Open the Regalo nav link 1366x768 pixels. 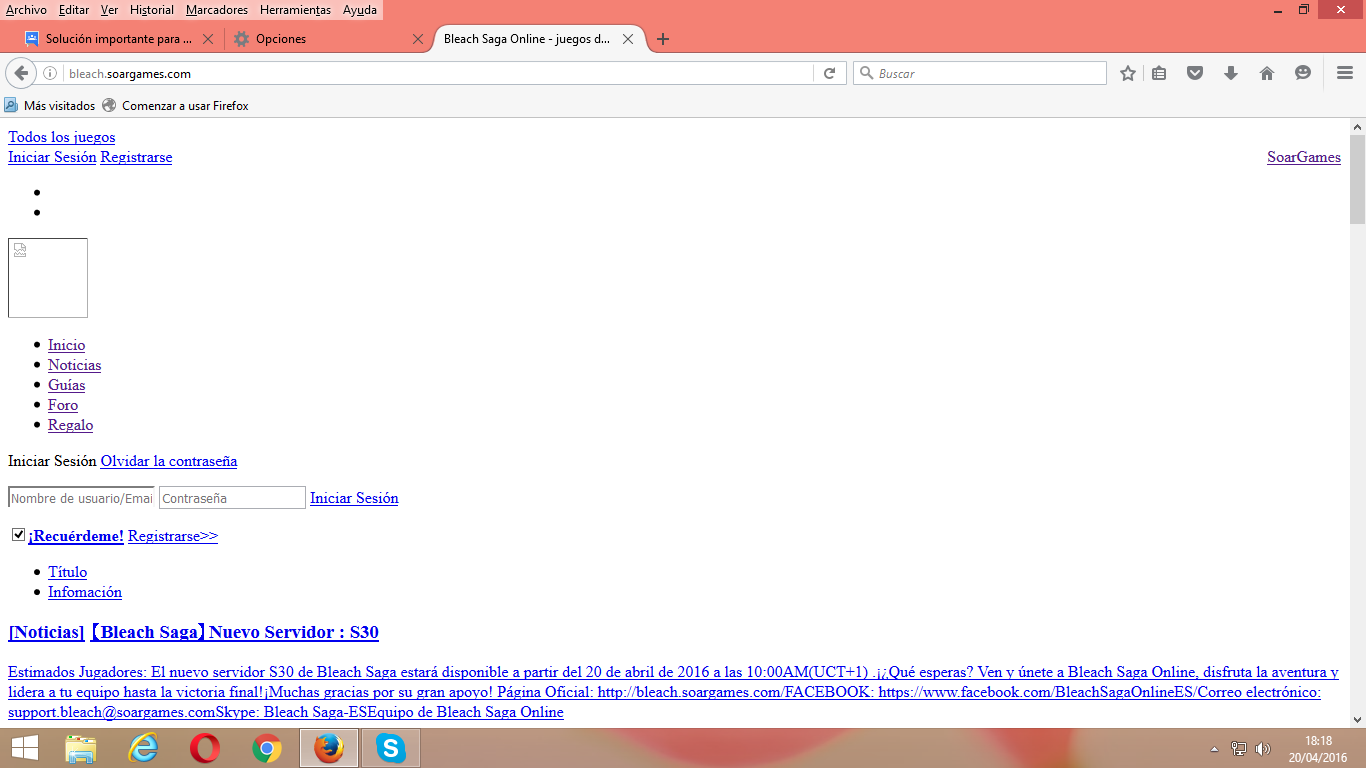click(x=71, y=425)
